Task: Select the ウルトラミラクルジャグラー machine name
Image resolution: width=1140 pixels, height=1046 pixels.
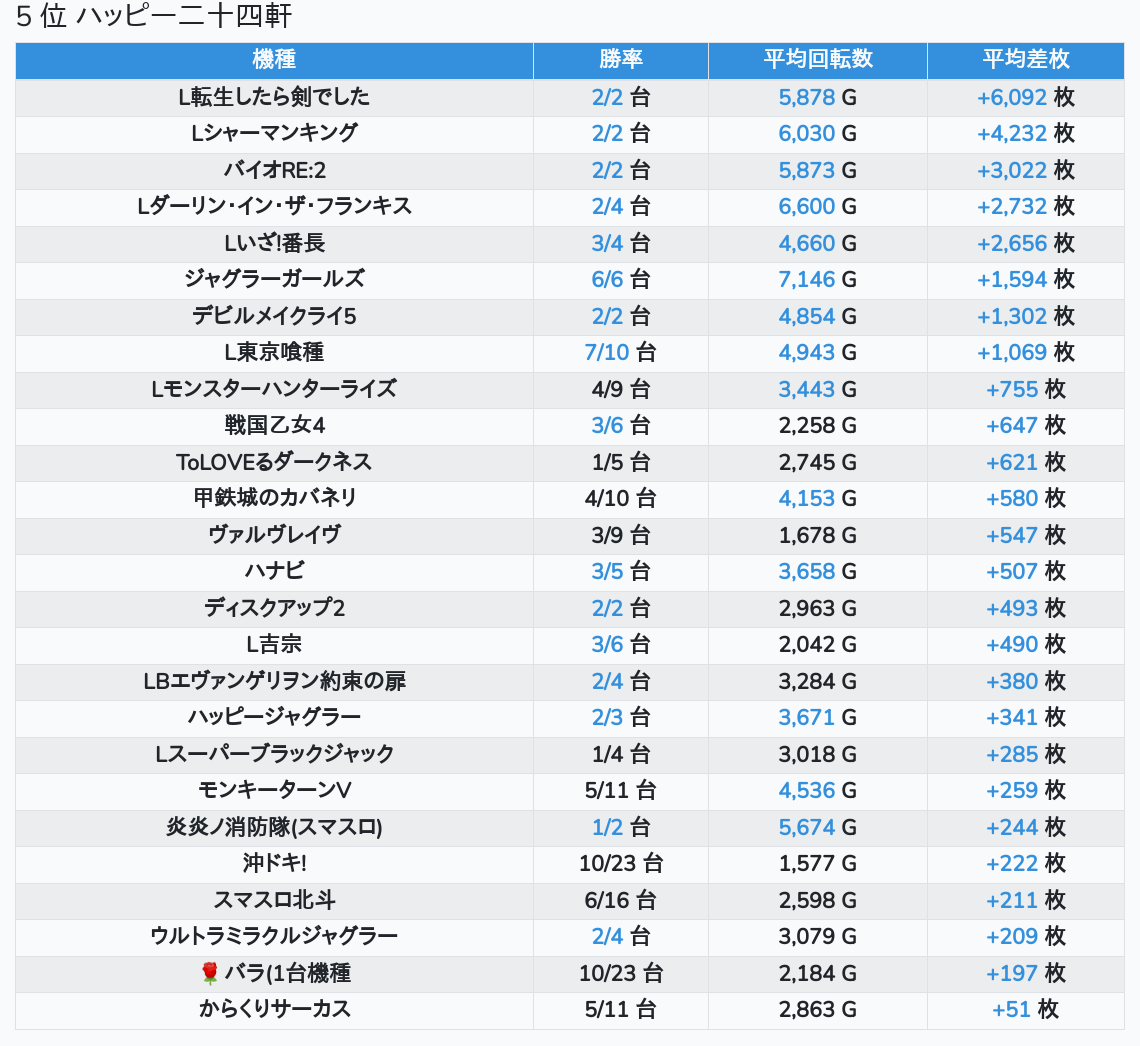Action: click(274, 936)
